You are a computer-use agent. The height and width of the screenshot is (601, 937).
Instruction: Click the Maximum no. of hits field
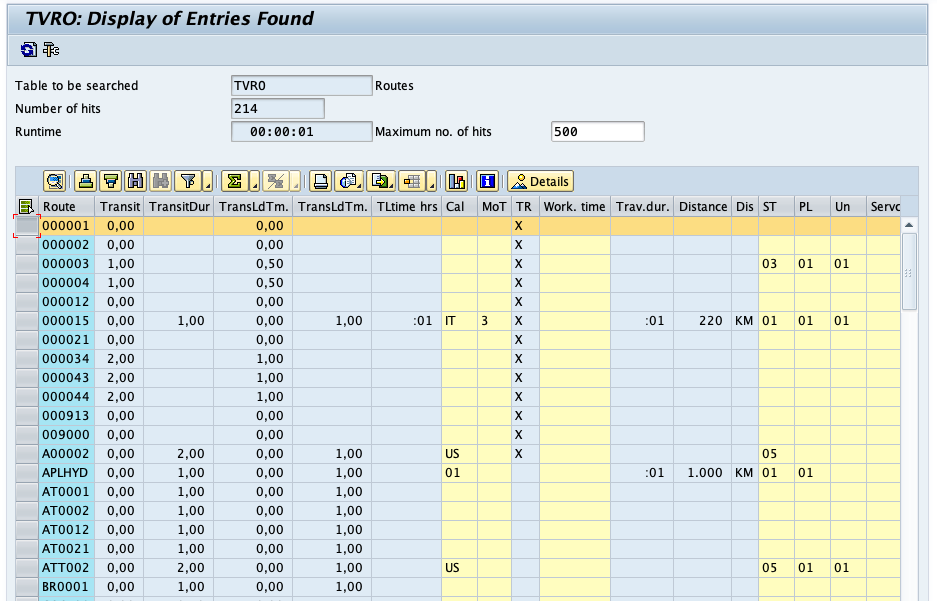[x=598, y=131]
